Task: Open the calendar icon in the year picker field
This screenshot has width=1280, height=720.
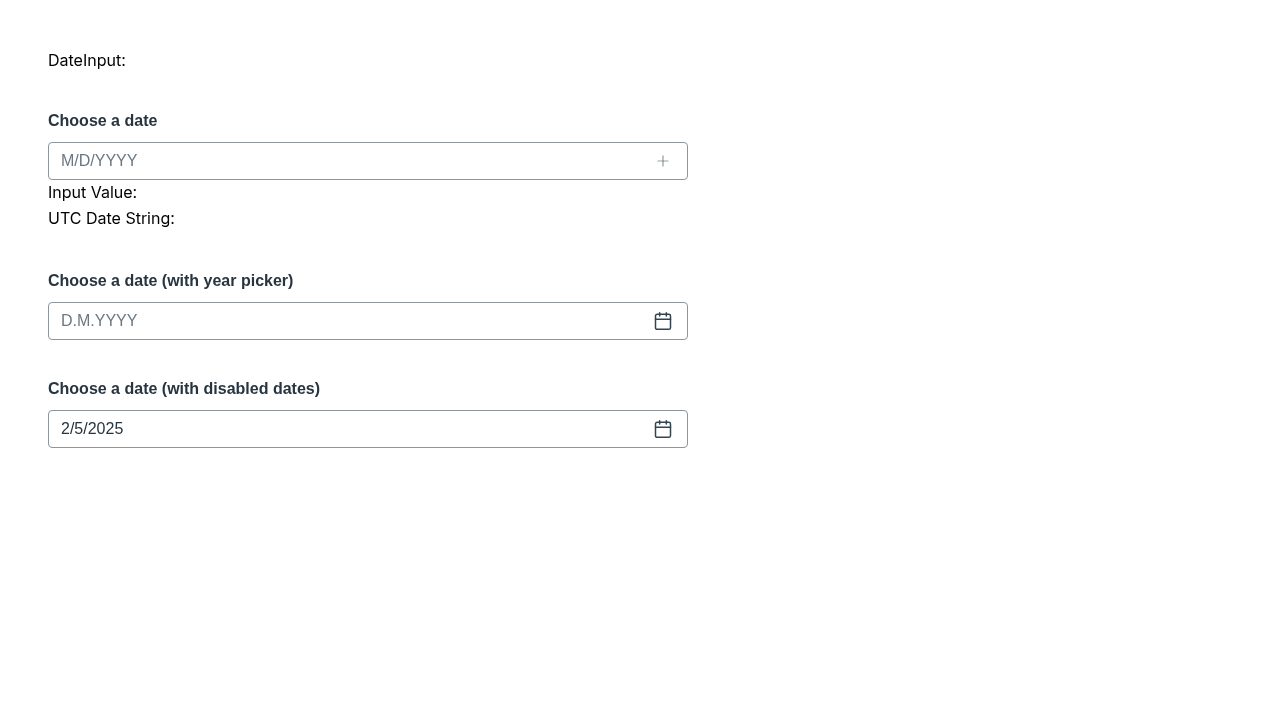Action: (x=663, y=321)
